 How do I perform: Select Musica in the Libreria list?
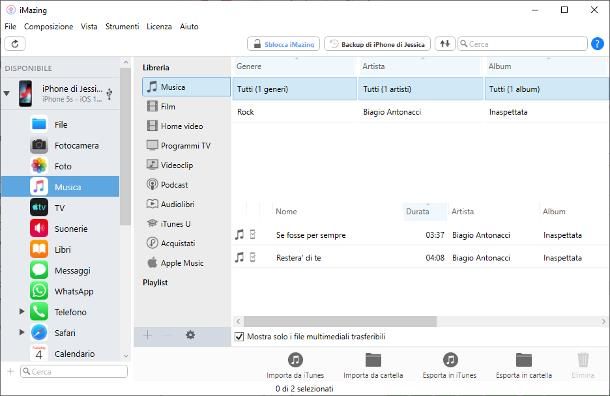[x=186, y=87]
